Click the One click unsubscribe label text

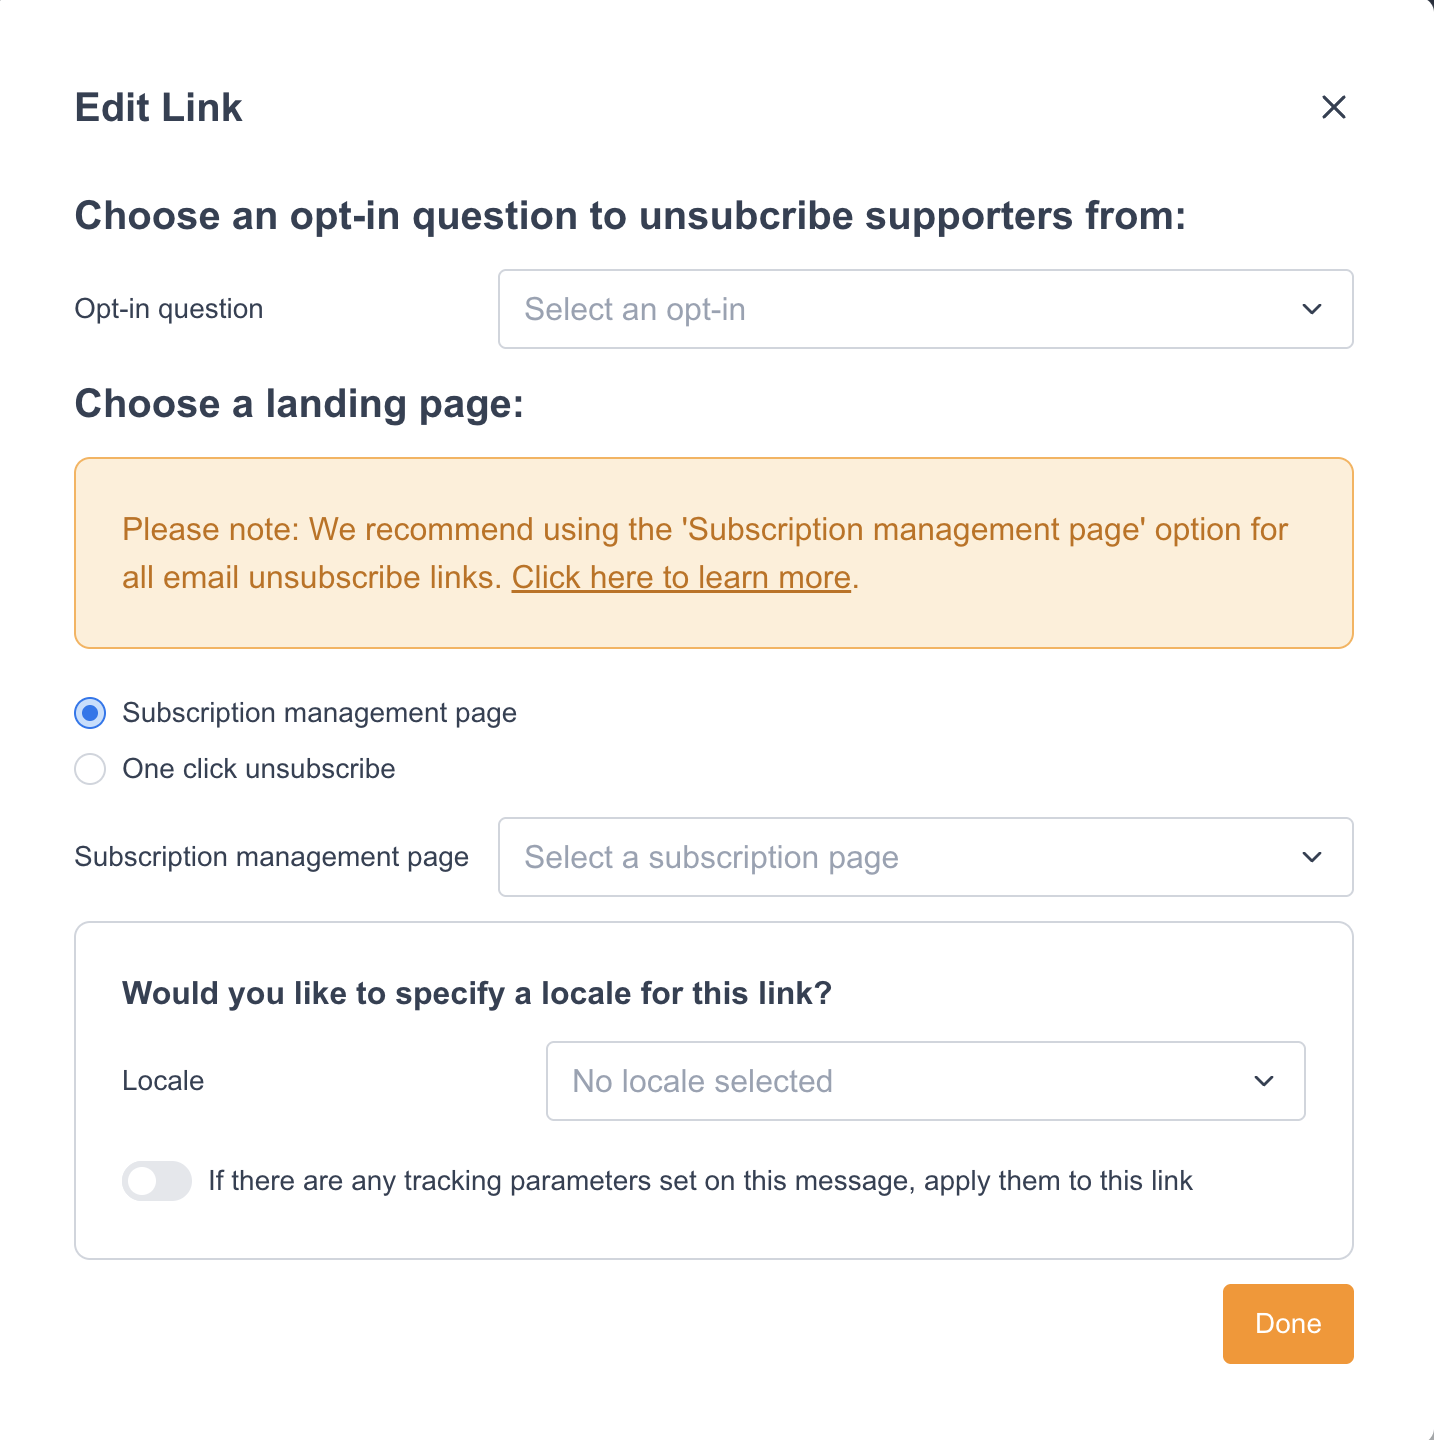click(259, 769)
